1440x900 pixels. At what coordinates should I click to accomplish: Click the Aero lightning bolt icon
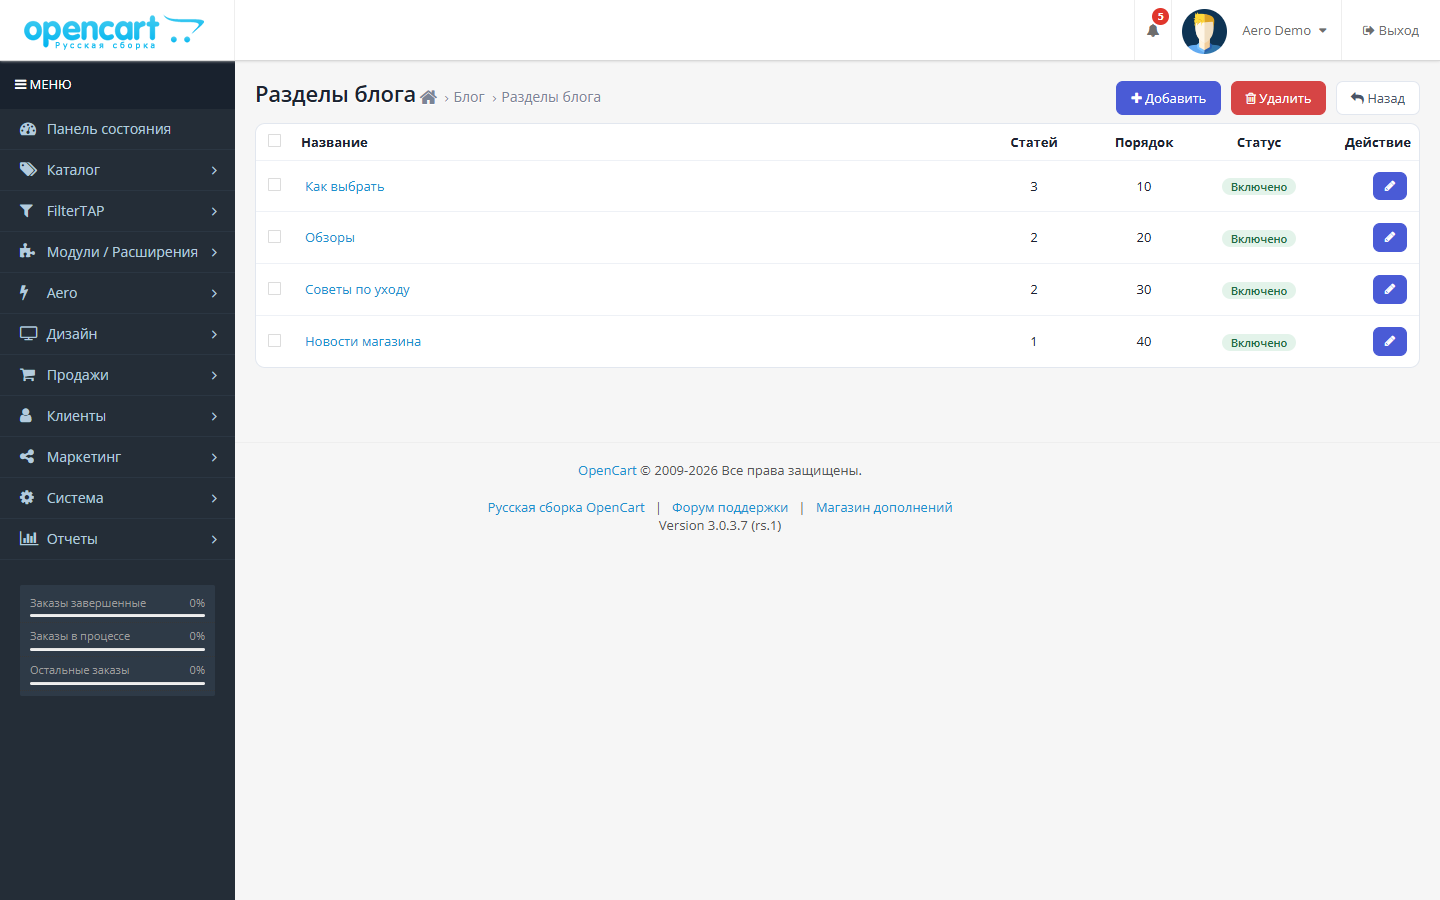tap(24, 293)
